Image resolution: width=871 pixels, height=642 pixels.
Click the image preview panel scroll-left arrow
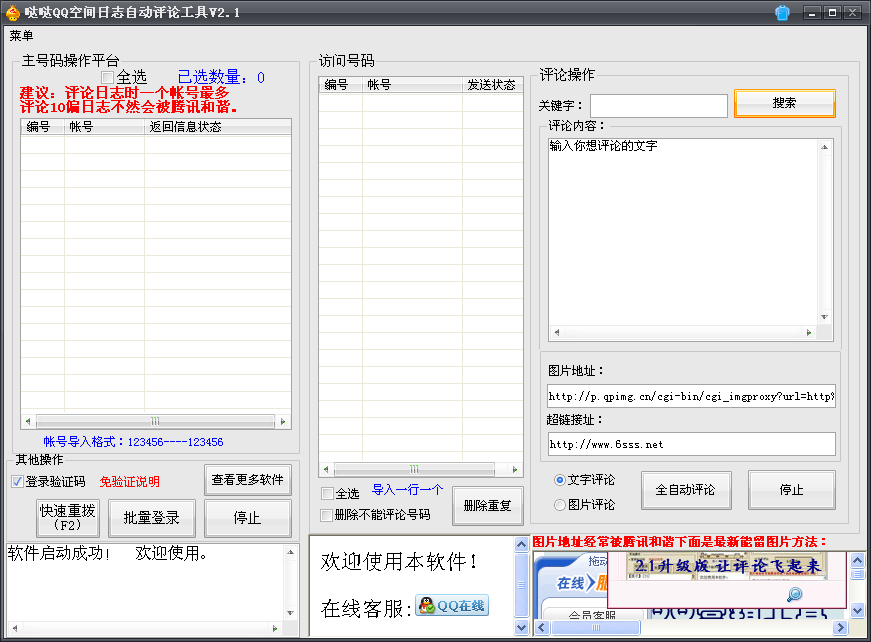542,628
